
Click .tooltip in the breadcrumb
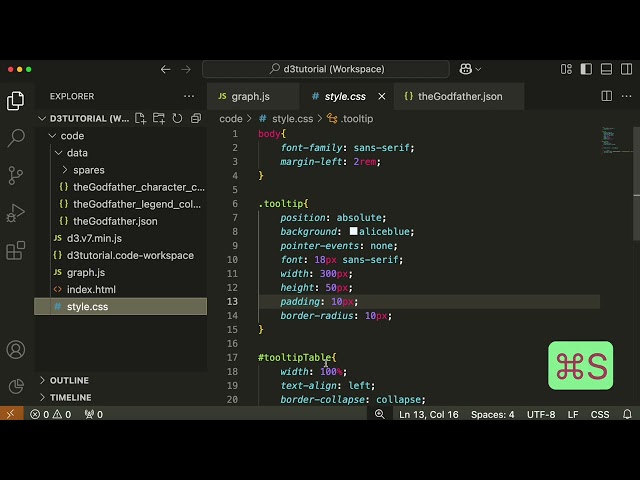click(357, 119)
